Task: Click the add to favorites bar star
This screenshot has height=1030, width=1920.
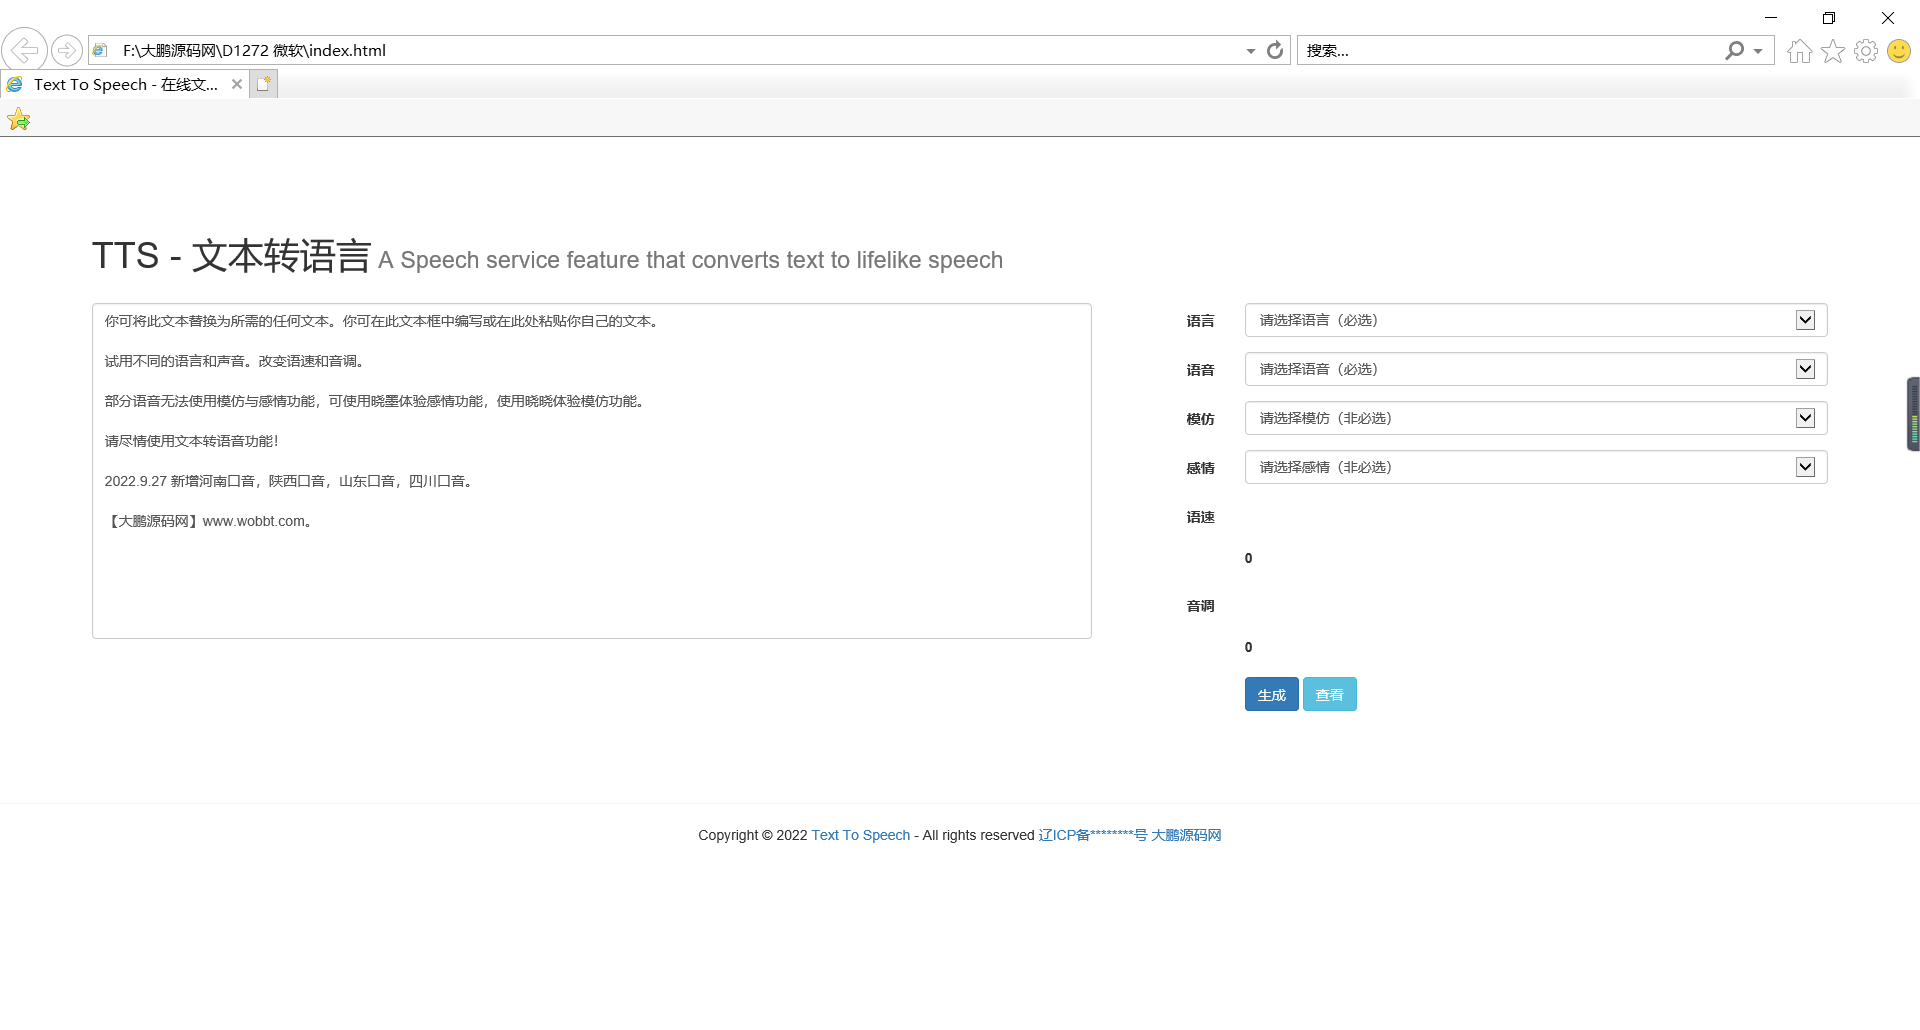Action: tap(19, 121)
